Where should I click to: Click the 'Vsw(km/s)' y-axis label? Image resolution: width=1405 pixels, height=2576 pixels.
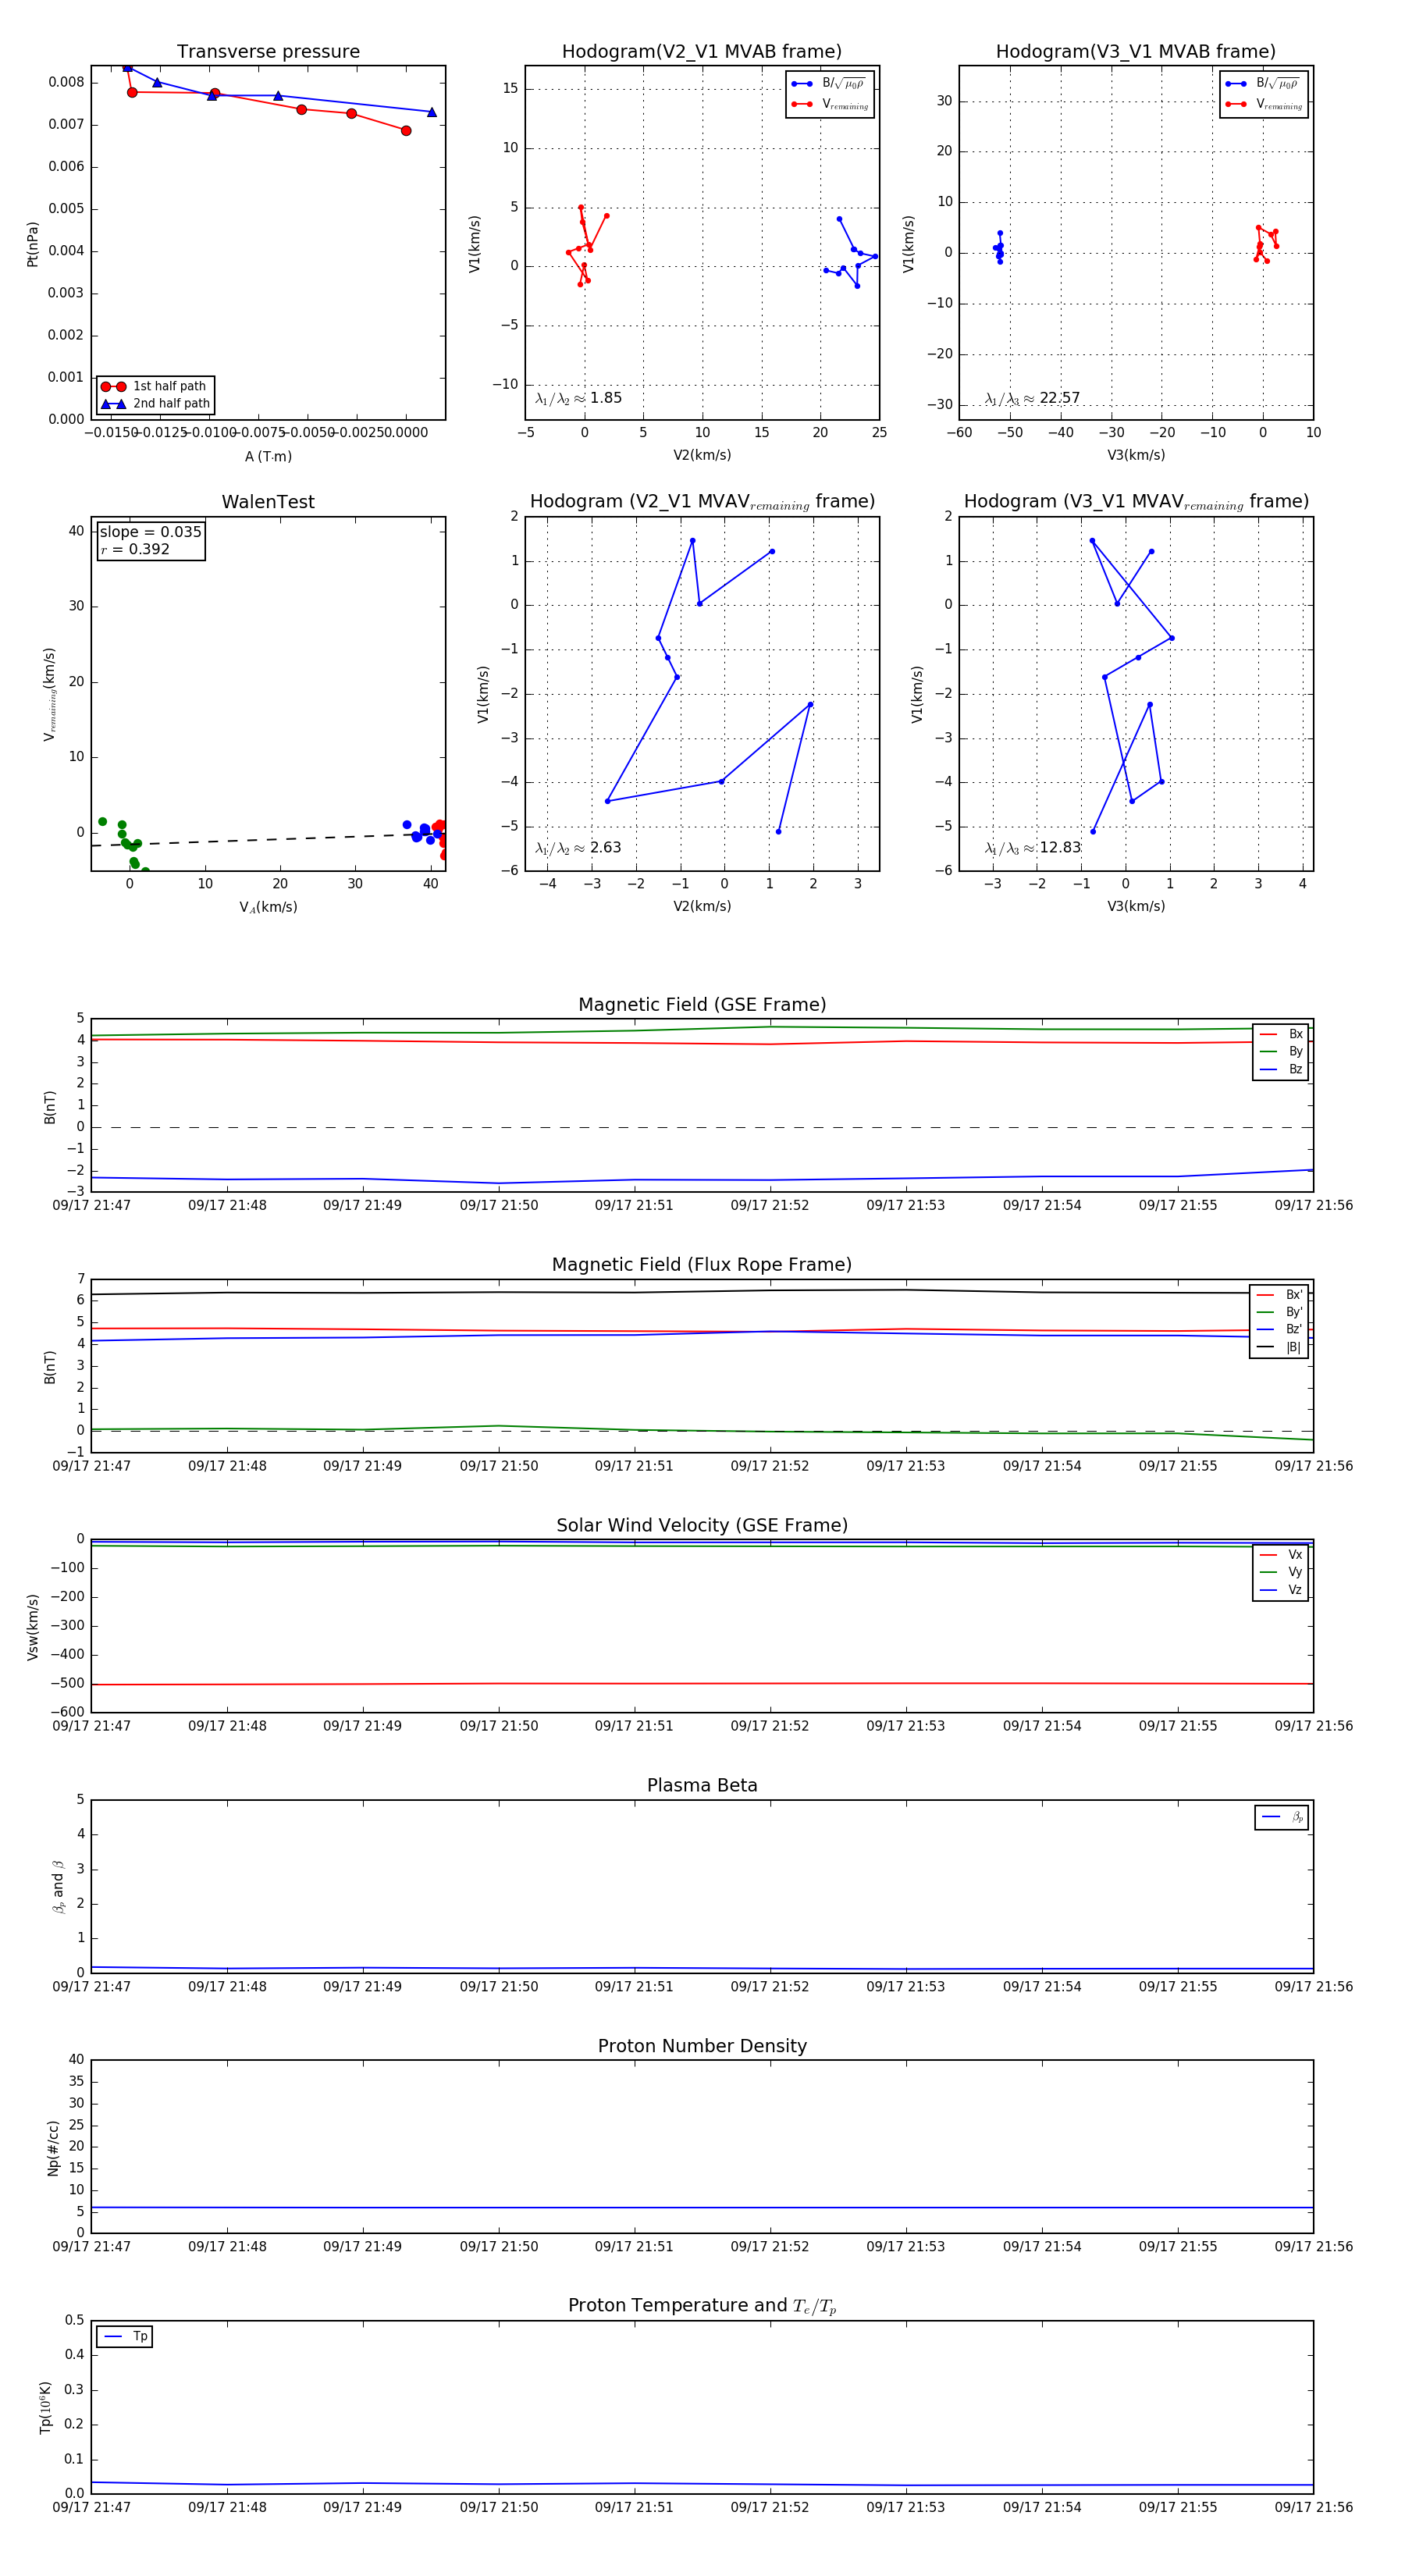click(x=32, y=1627)
